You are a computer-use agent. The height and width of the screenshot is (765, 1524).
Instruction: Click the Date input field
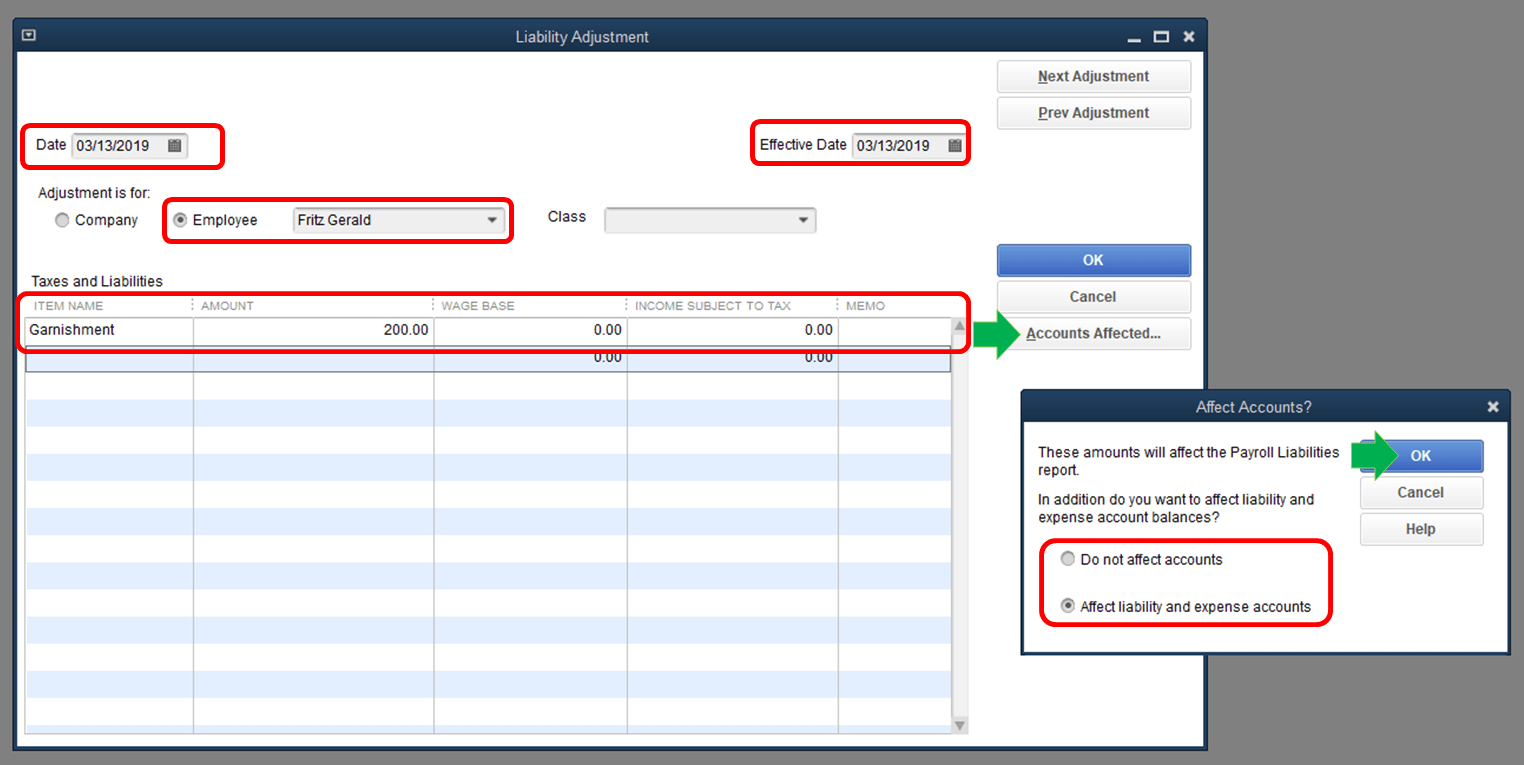(116, 146)
